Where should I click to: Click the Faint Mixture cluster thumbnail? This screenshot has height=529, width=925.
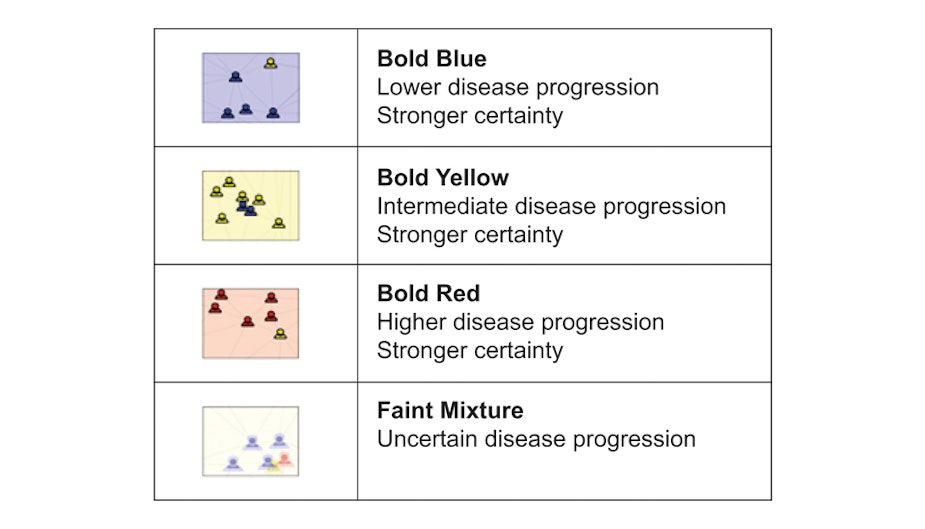251,441
